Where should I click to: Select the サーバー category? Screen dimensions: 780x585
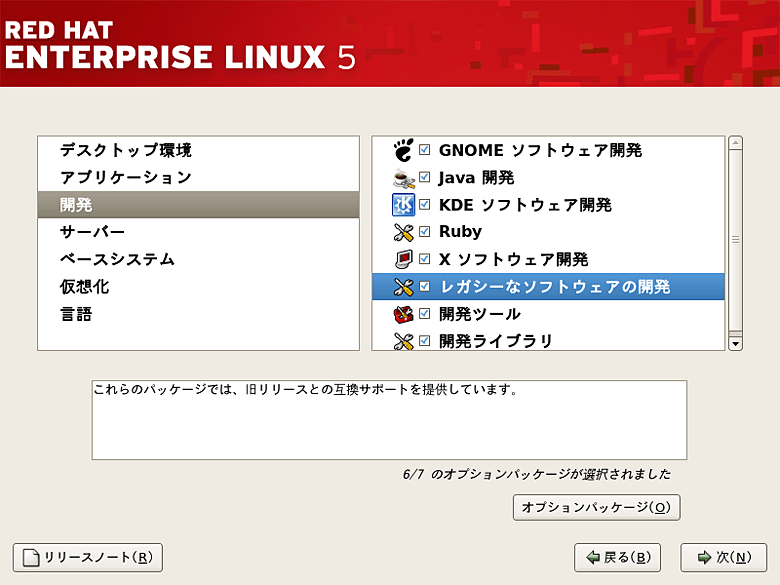[x=92, y=232]
